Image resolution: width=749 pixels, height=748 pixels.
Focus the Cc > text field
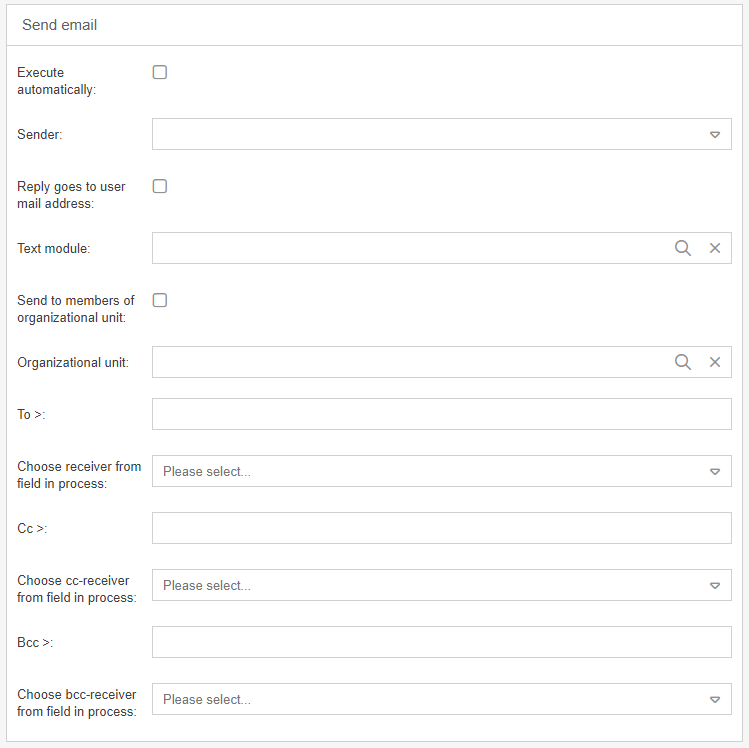pos(441,528)
